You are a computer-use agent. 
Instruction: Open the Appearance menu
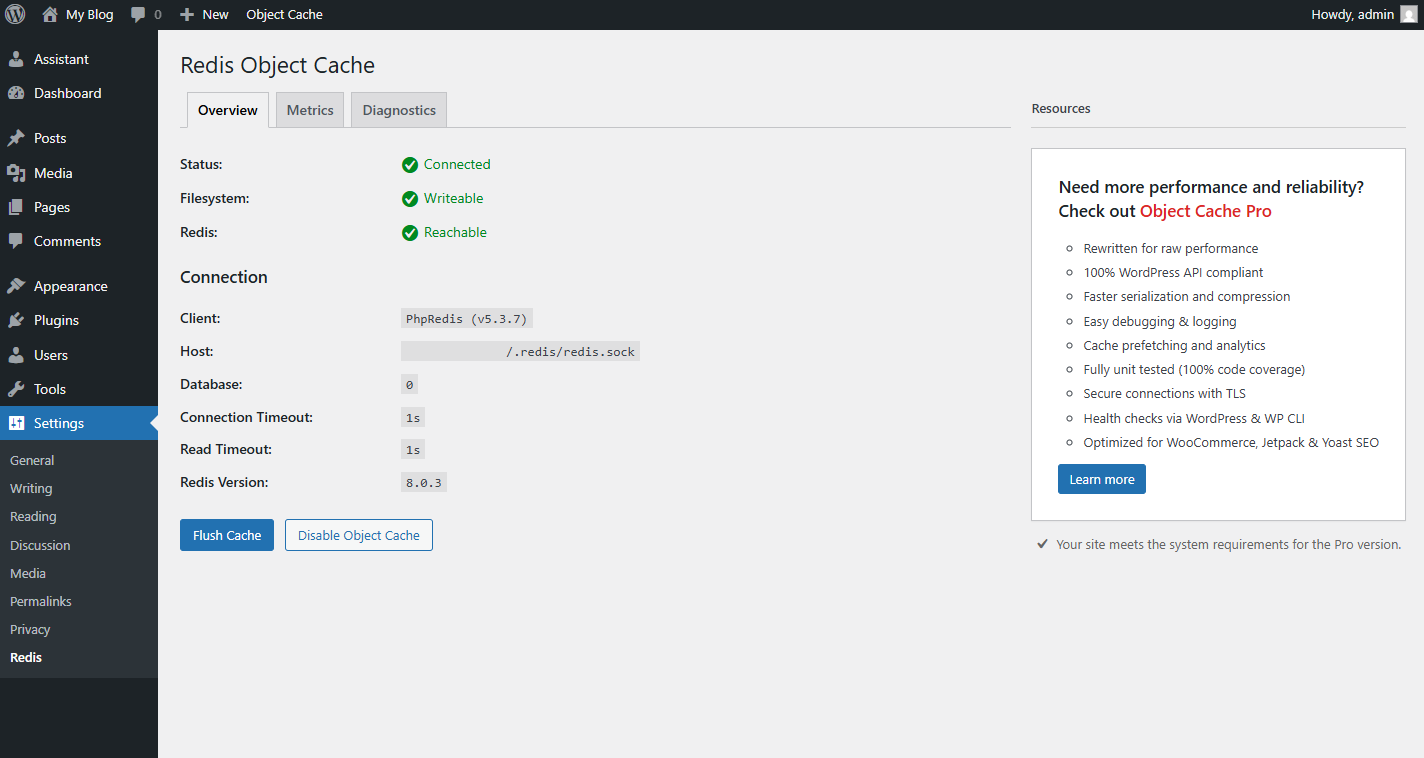point(70,286)
